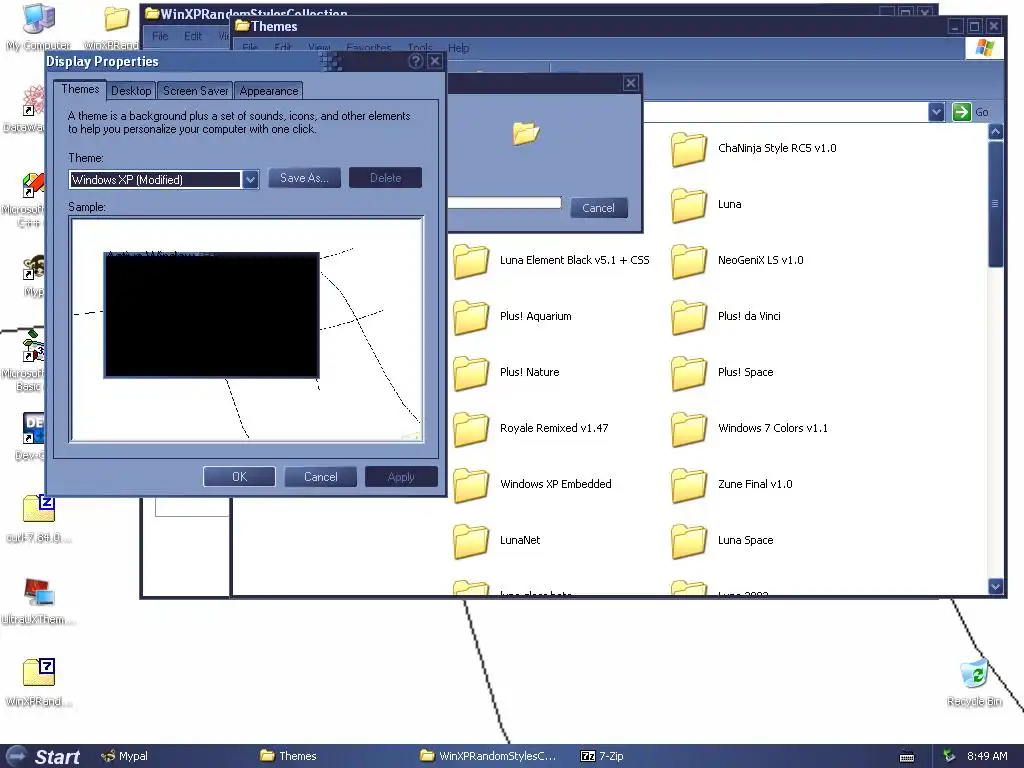Select NeoGeniX LS v1.0 folder icon
Viewport: 1024px width, 768px height.
point(689,261)
